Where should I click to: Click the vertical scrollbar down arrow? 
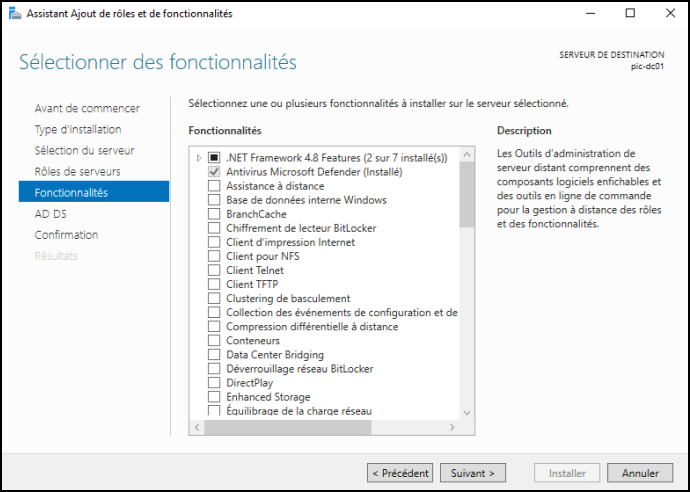(x=467, y=413)
